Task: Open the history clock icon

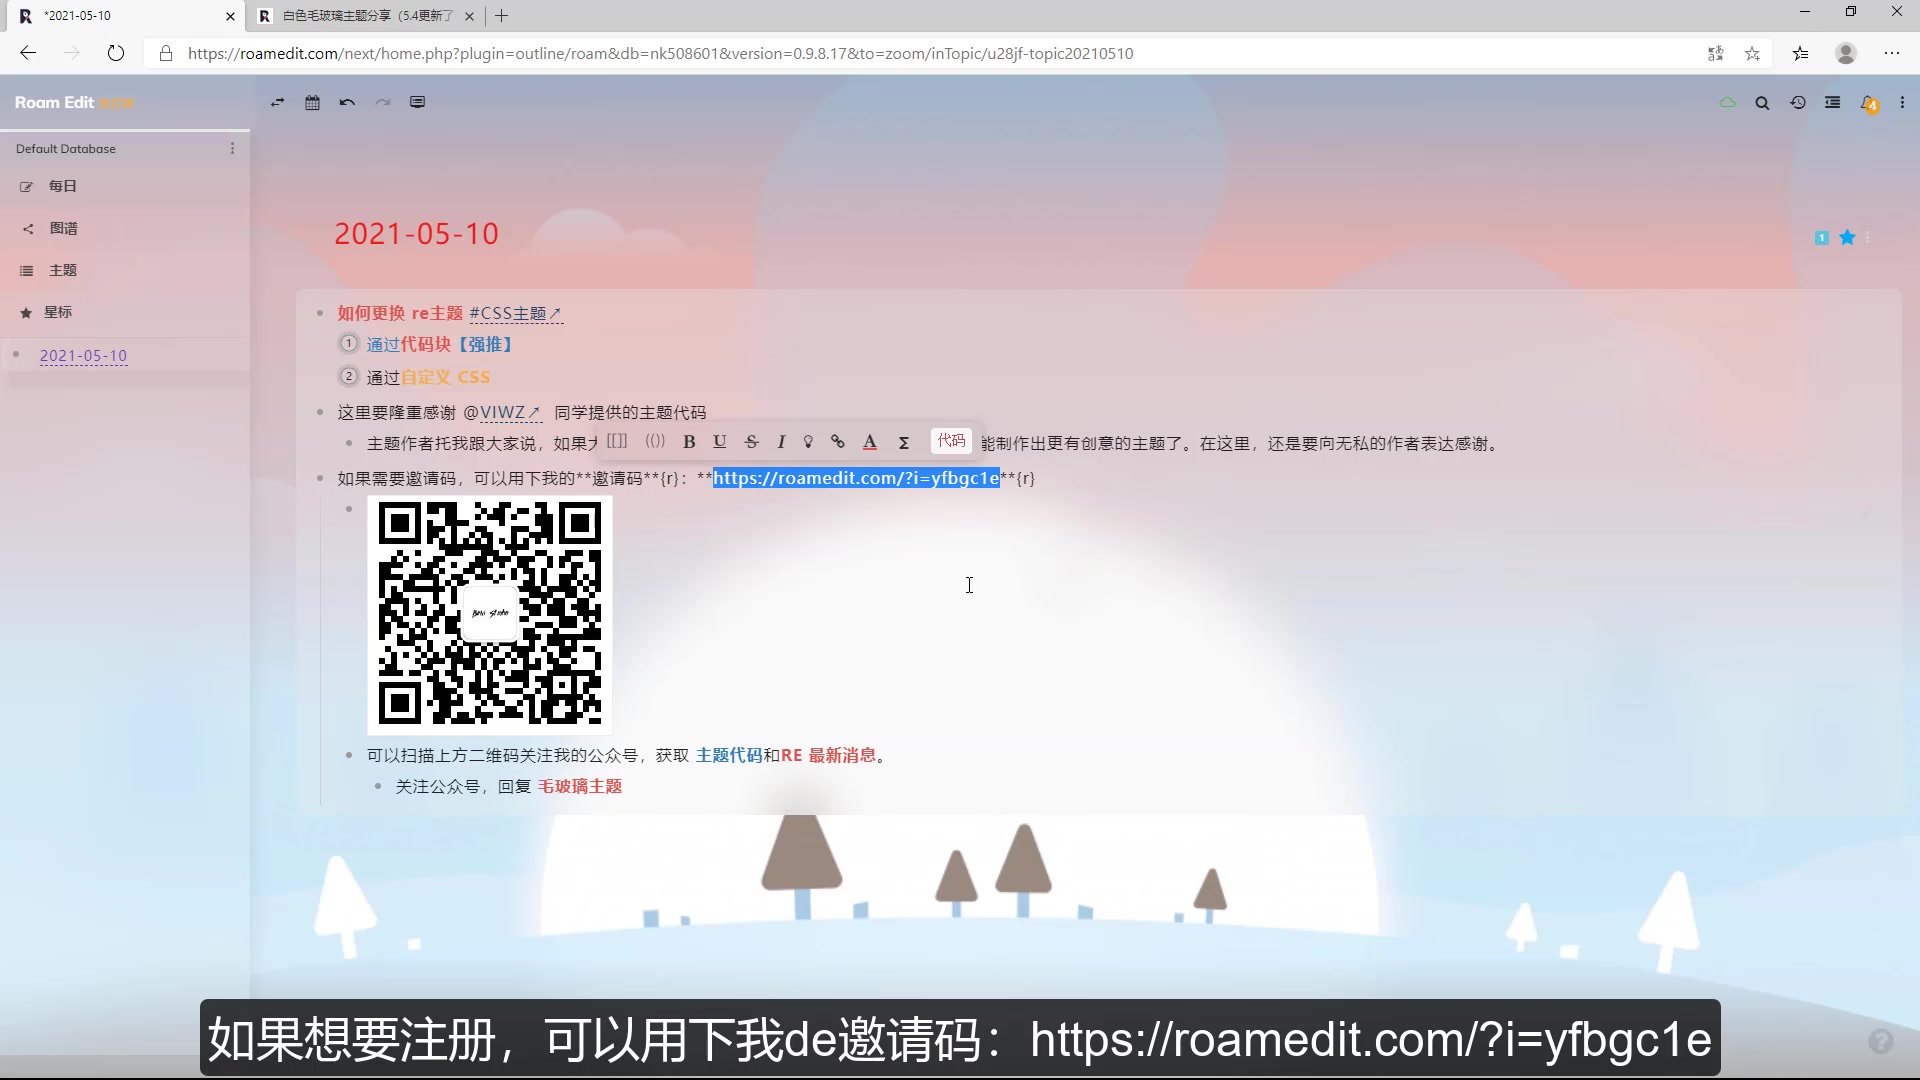Action: (1798, 102)
